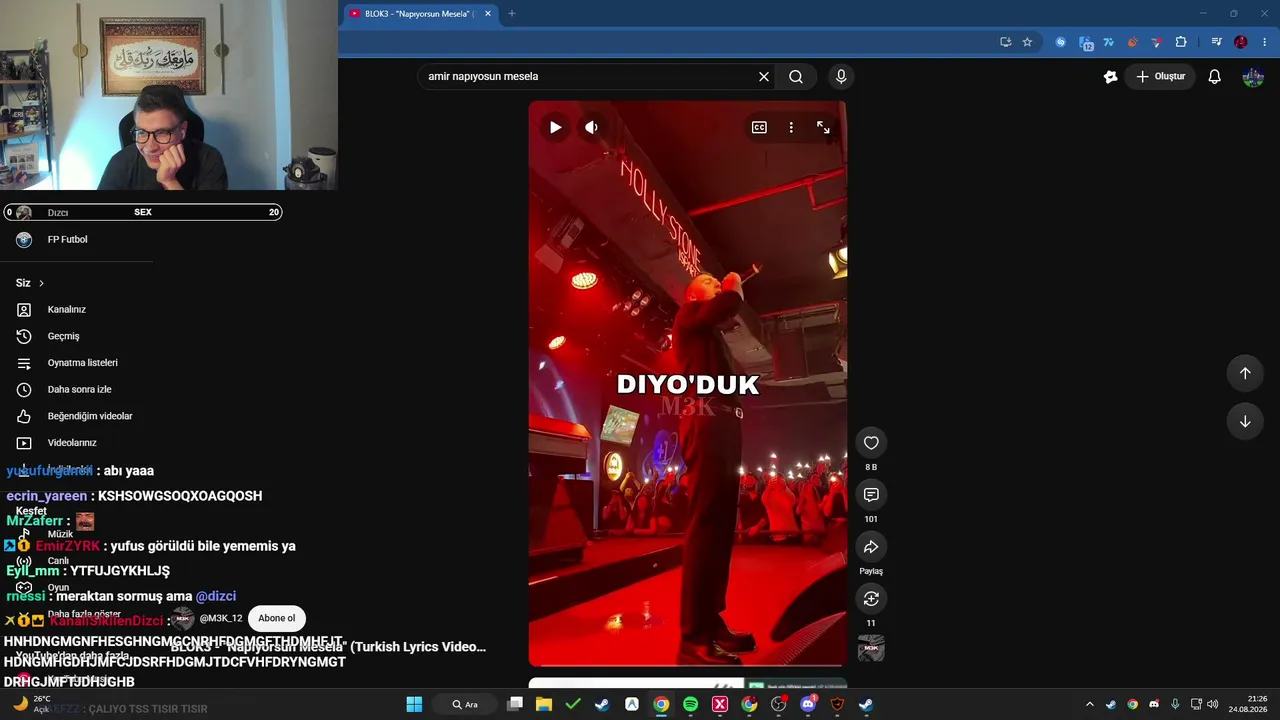Start voice search with microphone
This screenshot has height=720, width=1280.
tap(841, 76)
